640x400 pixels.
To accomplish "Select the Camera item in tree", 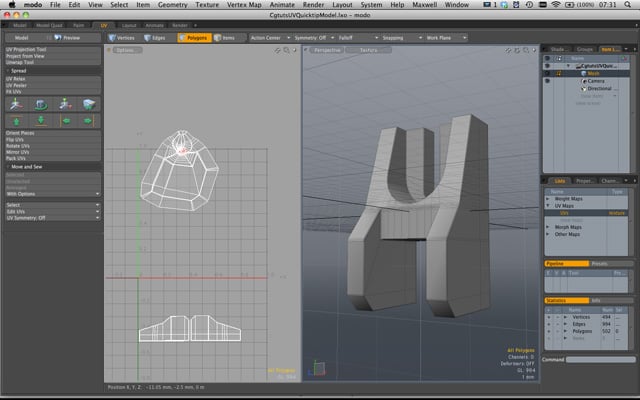I will click(x=598, y=80).
